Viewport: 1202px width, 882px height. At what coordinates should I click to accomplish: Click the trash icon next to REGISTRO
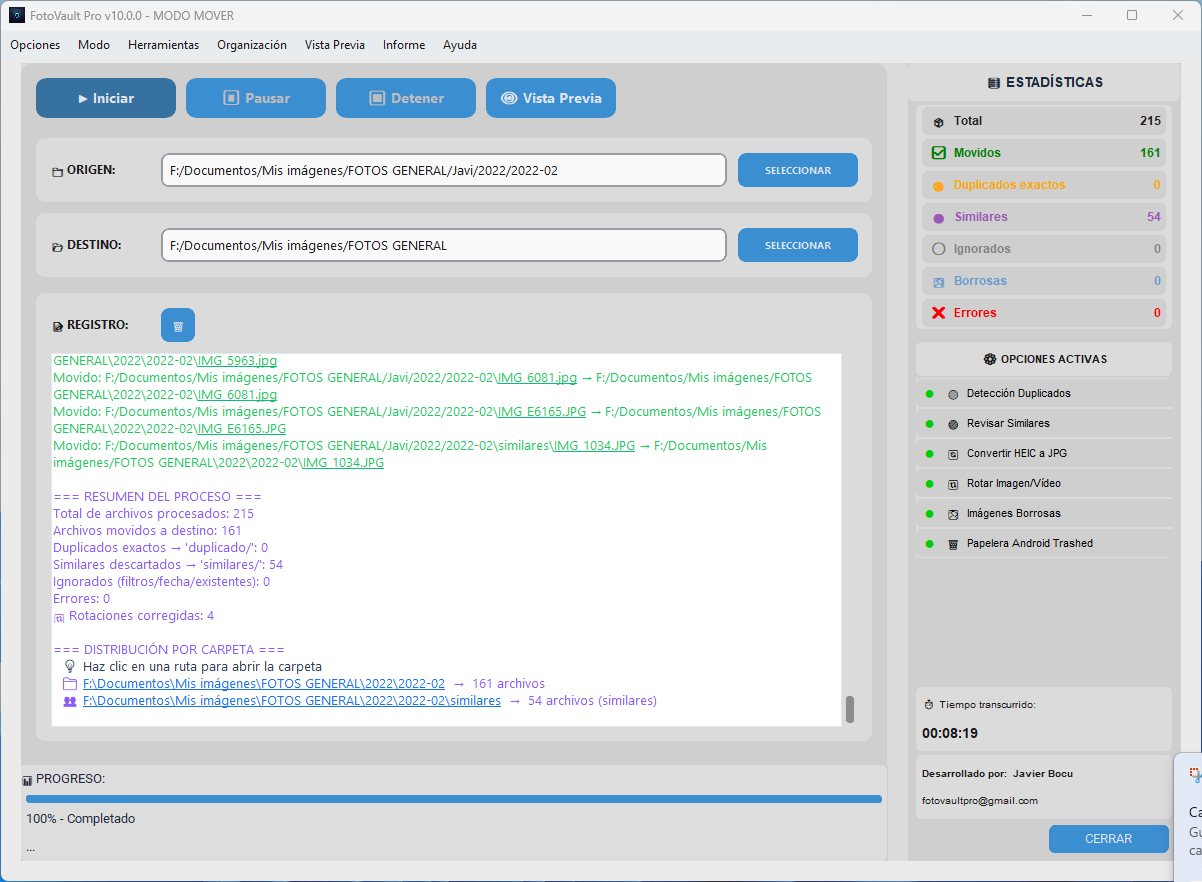point(178,325)
